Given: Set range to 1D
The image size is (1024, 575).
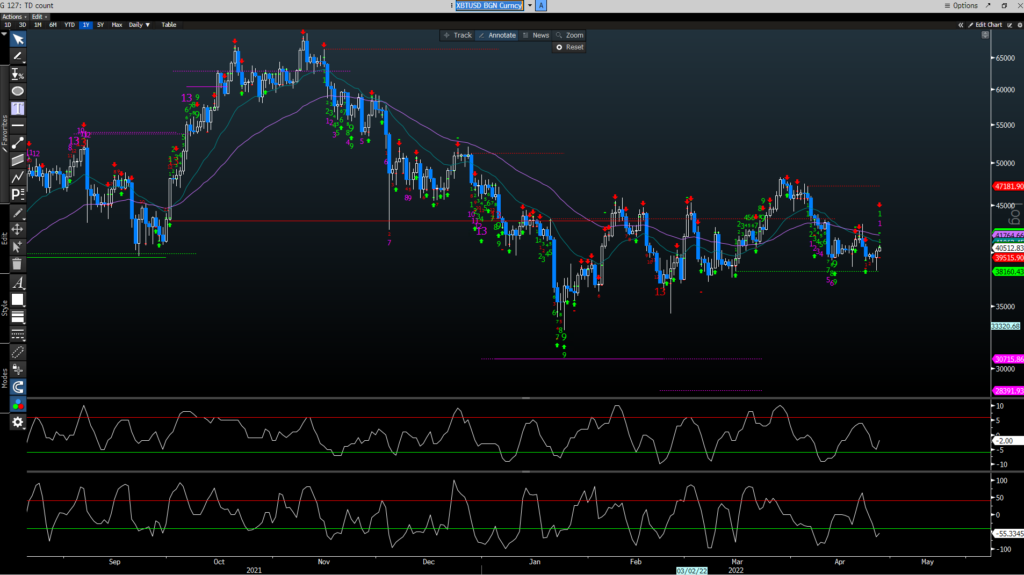Looking at the screenshot, I should pos(8,25).
